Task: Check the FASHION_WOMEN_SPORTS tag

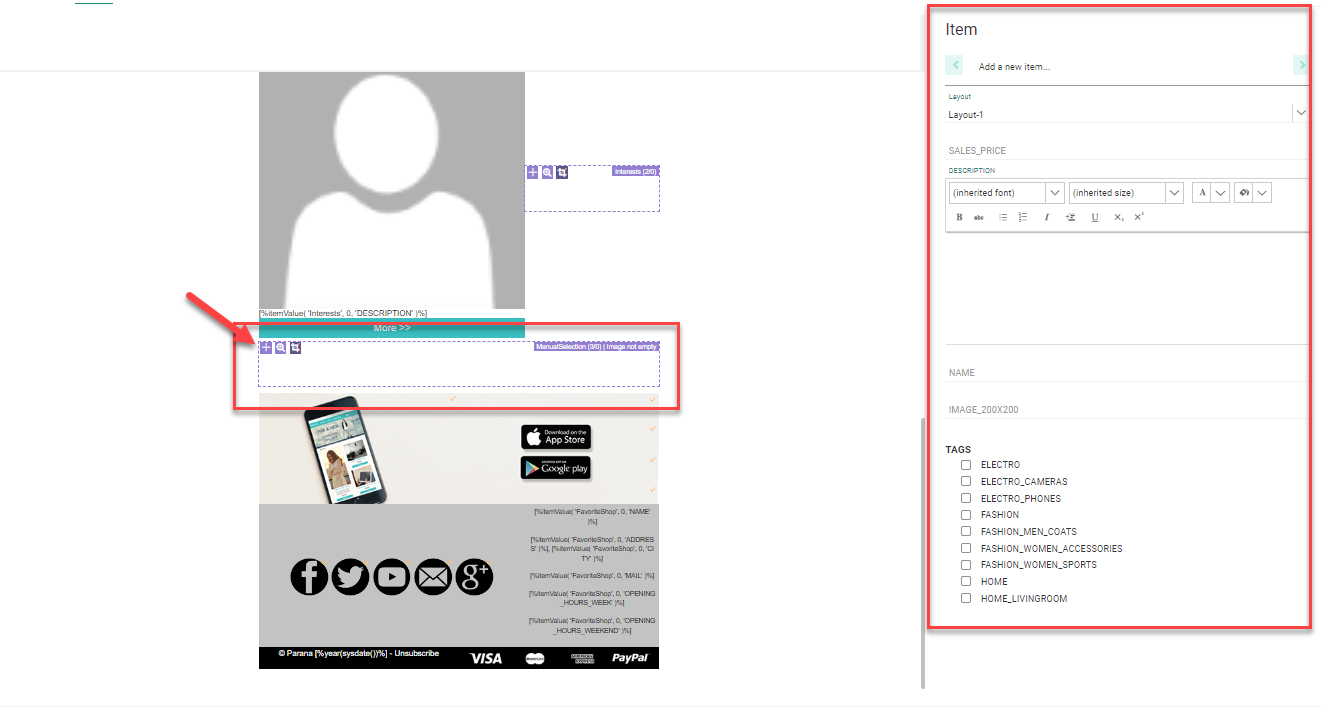Action: click(966, 565)
